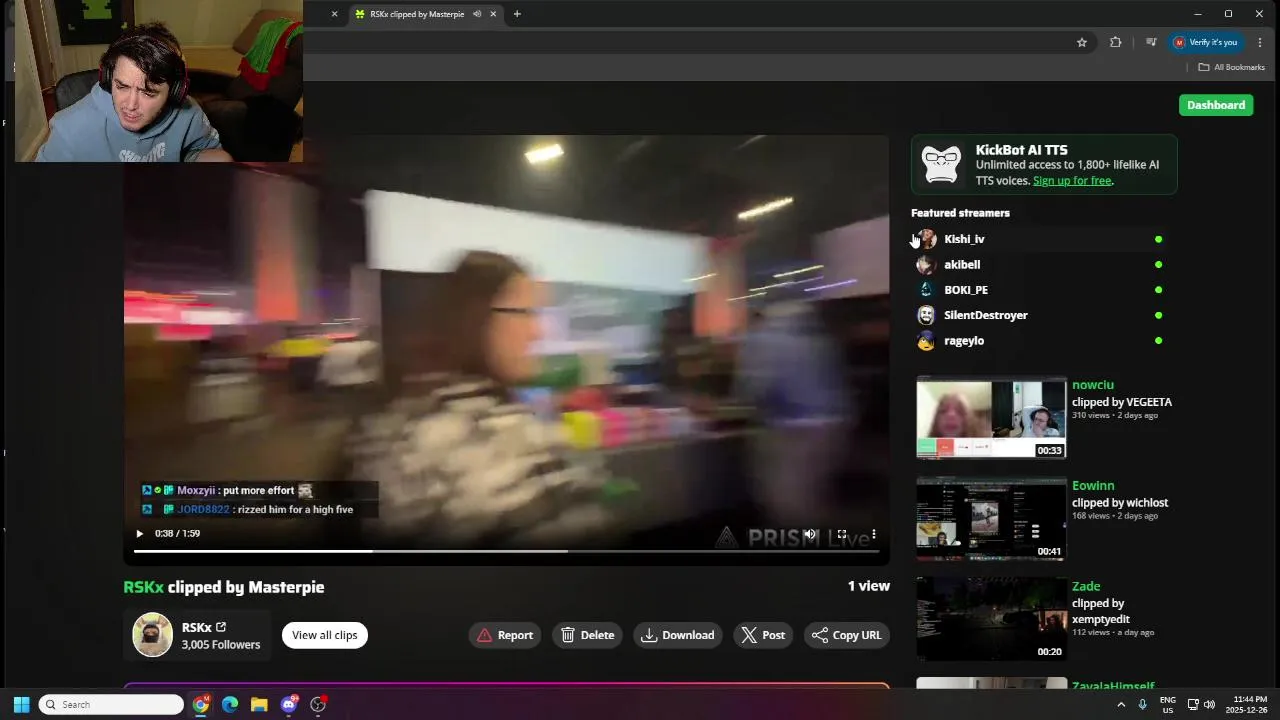The image size is (1280, 720).
Task: Delete the clip
Action: [x=587, y=635]
